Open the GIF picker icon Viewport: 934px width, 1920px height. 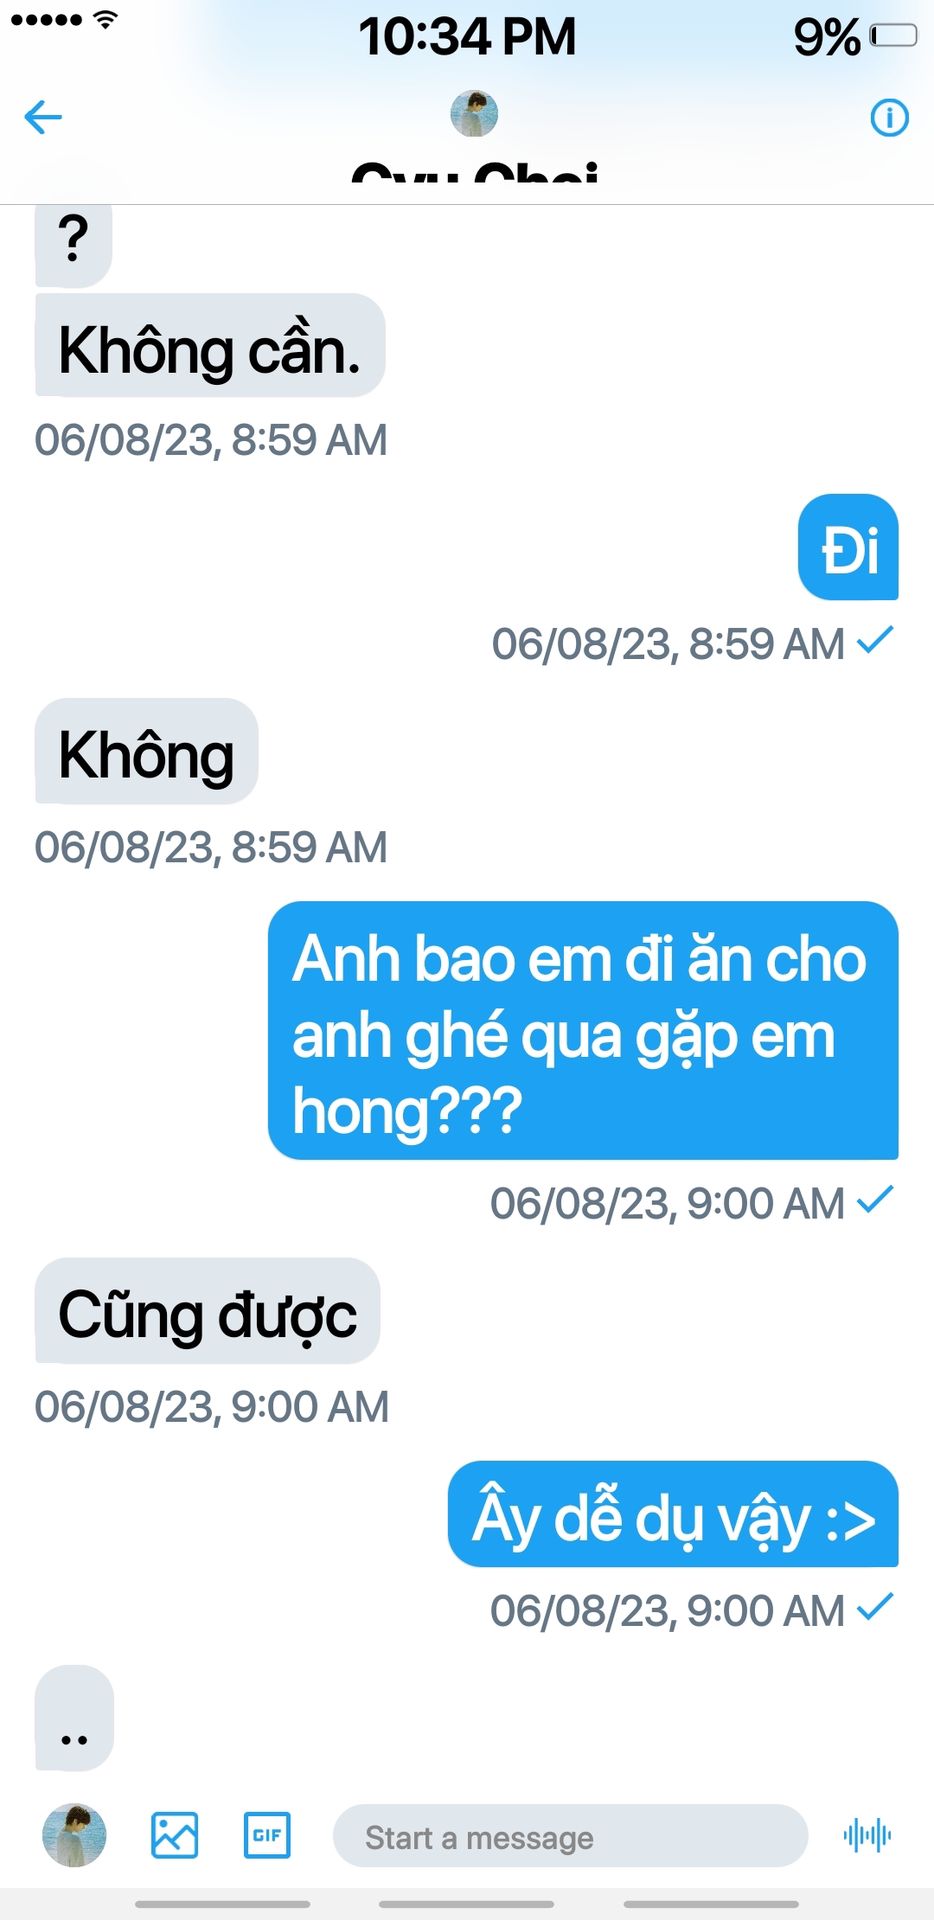click(267, 1835)
